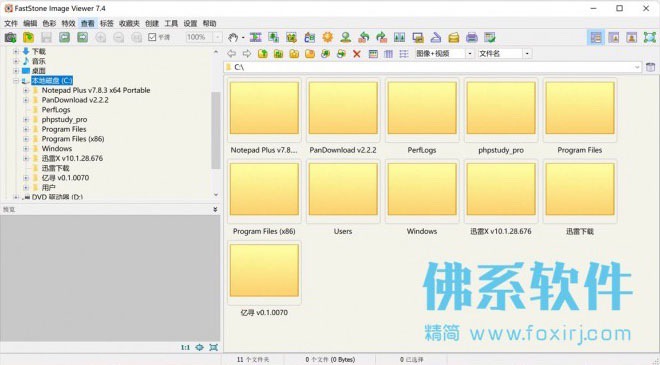Switch to thumbnail view style
Screen dimensions: 660x365
tap(373, 54)
